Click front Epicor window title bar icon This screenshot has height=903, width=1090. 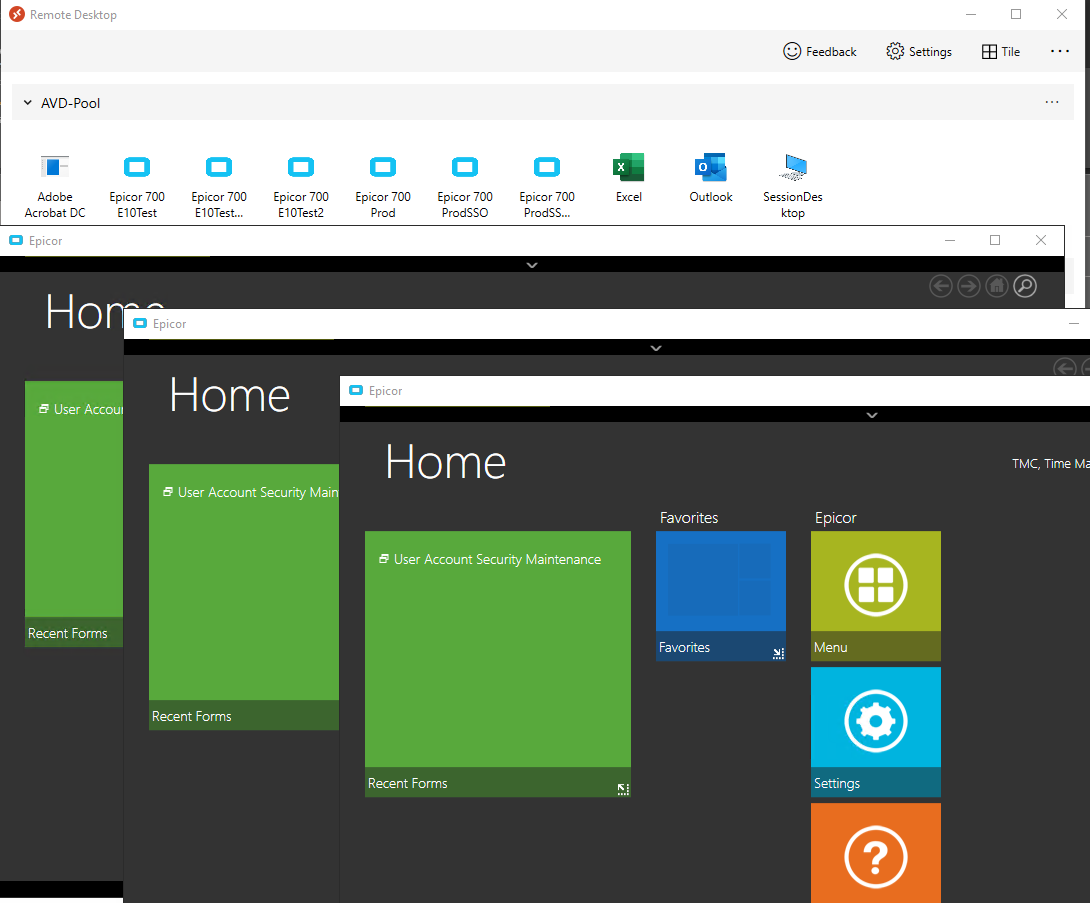(356, 391)
